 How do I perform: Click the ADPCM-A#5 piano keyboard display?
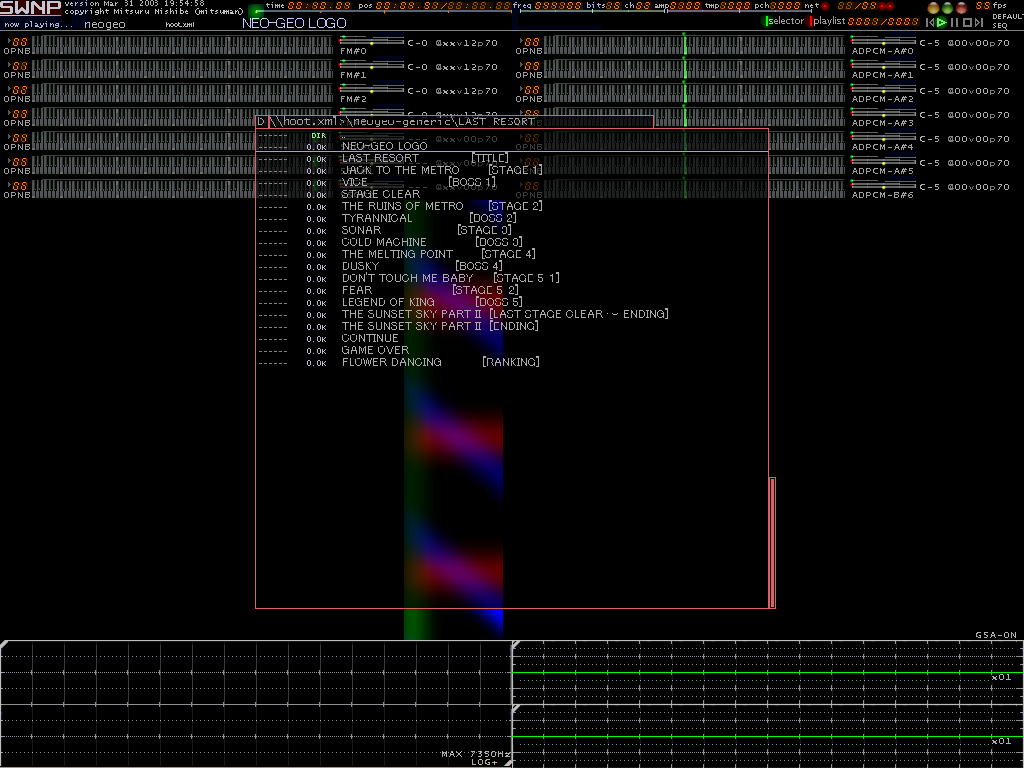click(x=694, y=165)
